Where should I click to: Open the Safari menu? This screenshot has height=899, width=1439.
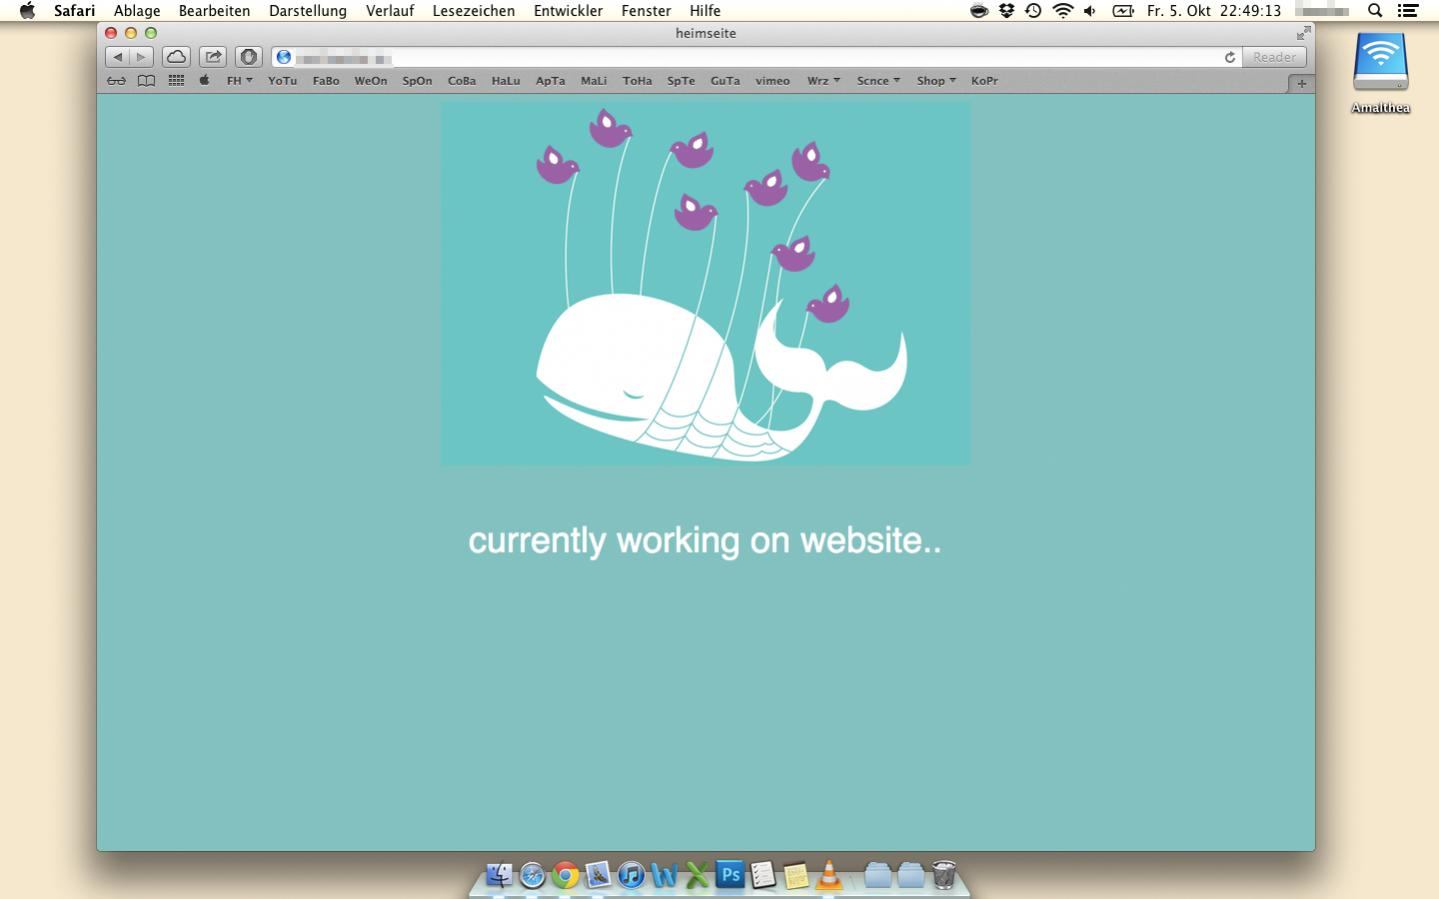(x=74, y=11)
